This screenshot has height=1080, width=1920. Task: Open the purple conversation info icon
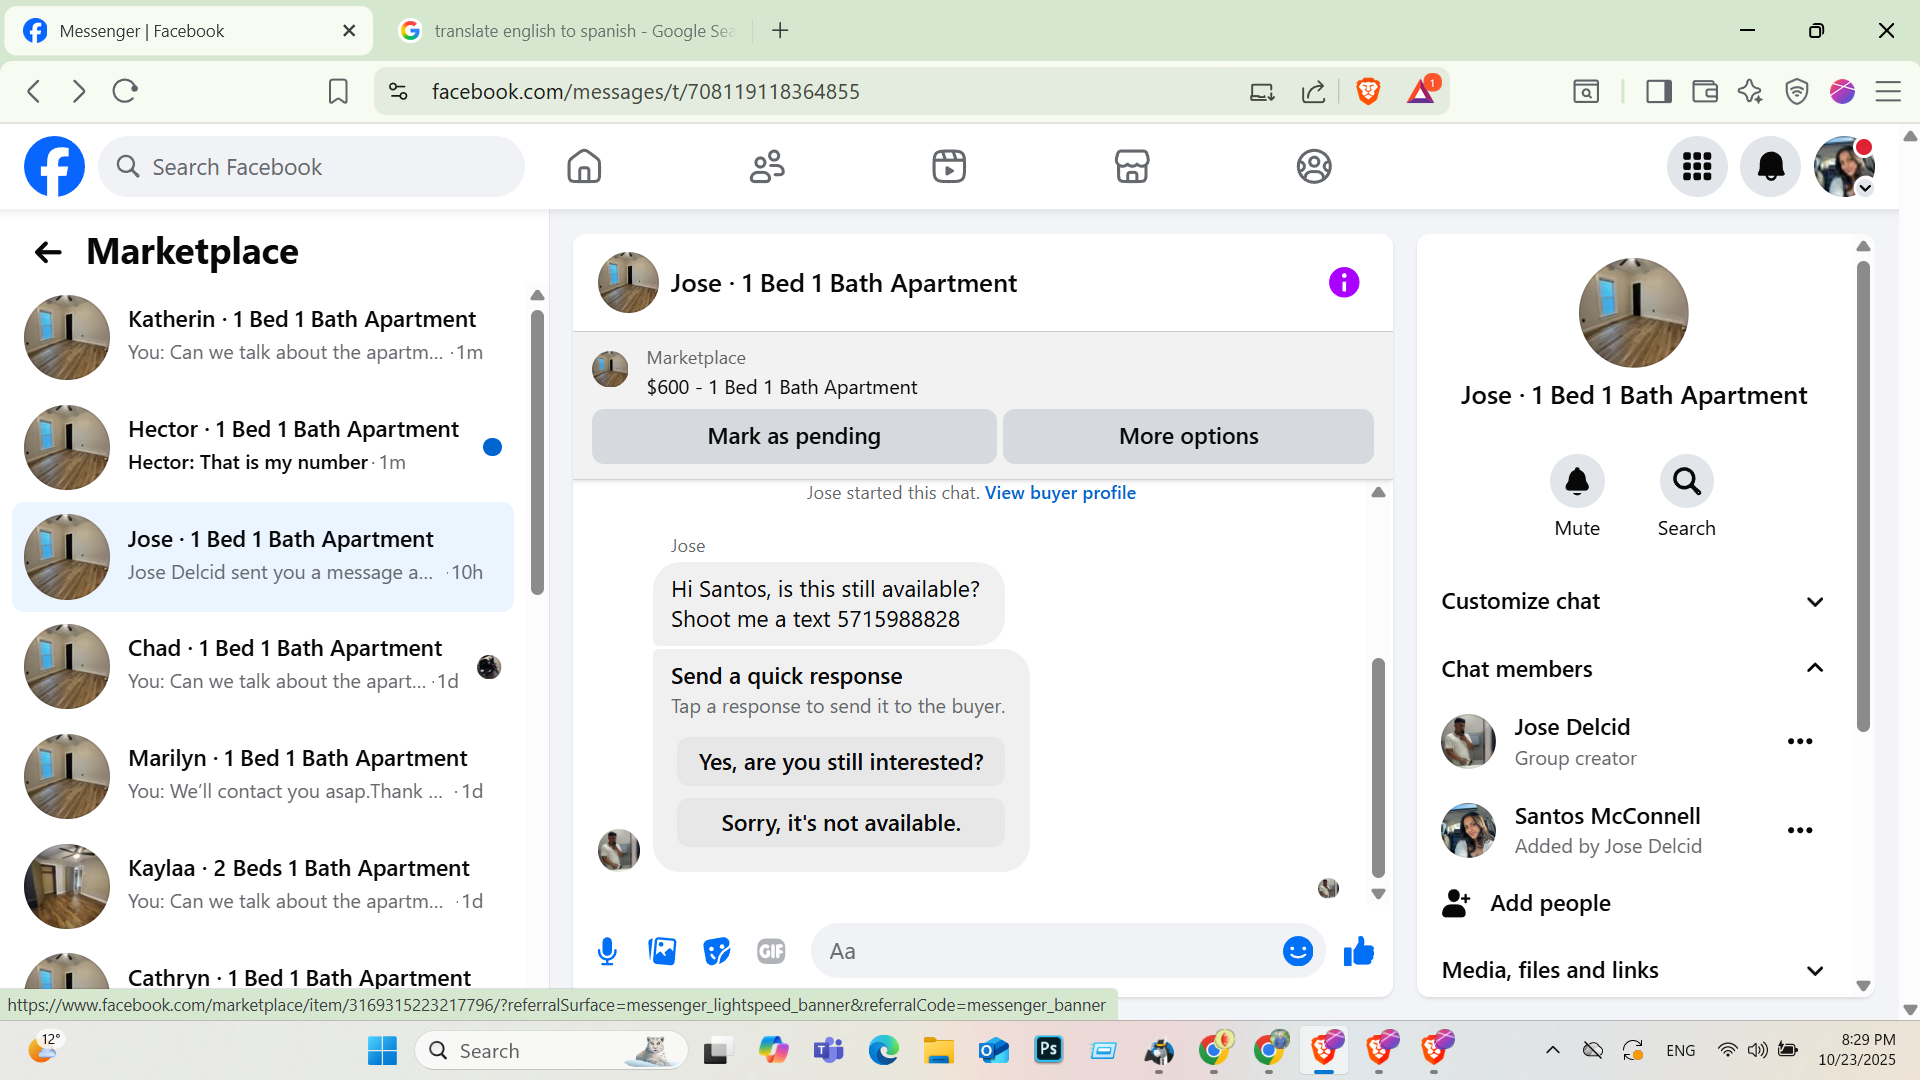1343,283
